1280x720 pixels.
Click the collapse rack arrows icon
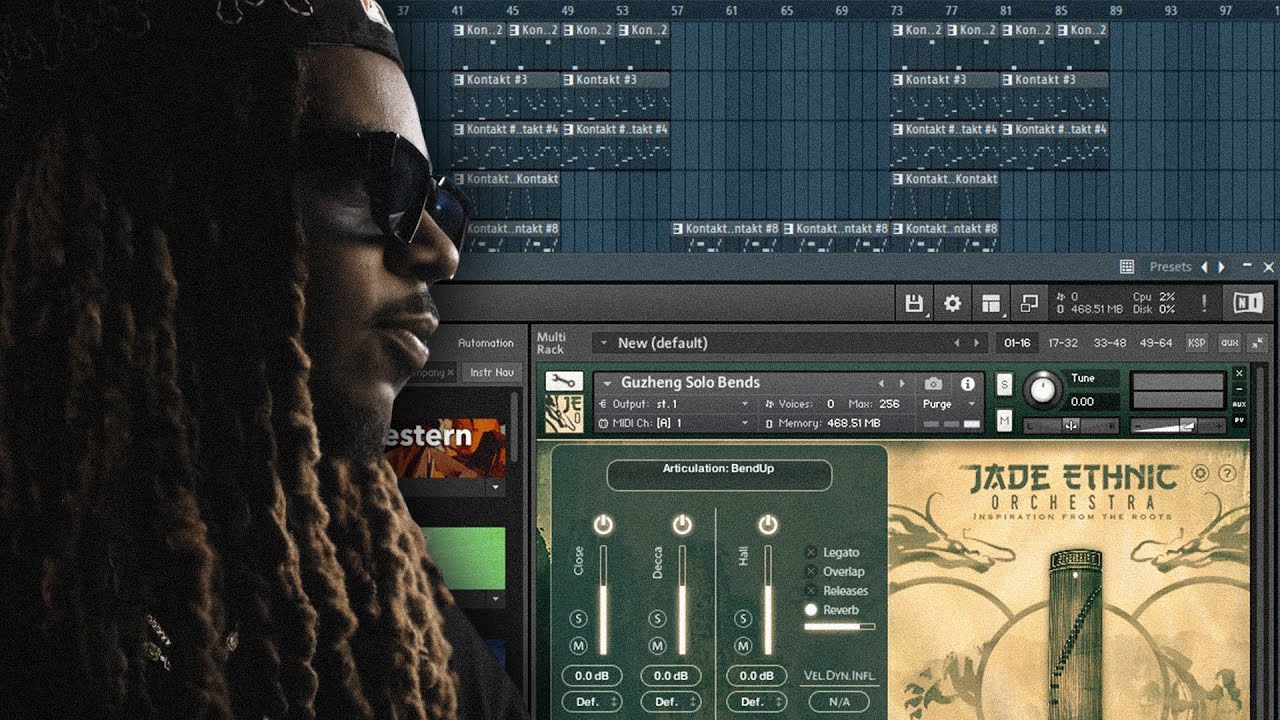coord(1258,342)
